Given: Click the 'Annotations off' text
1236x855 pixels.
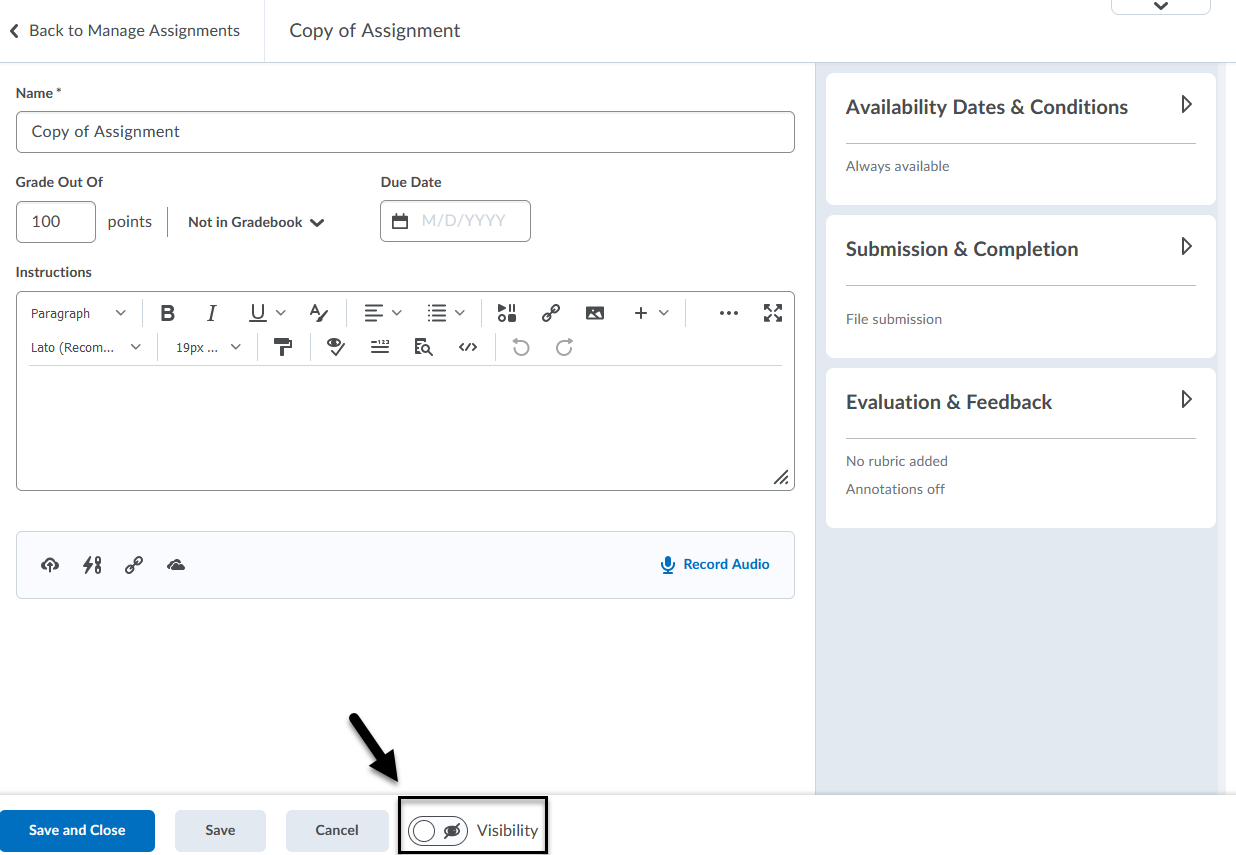Looking at the screenshot, I should 895,489.
